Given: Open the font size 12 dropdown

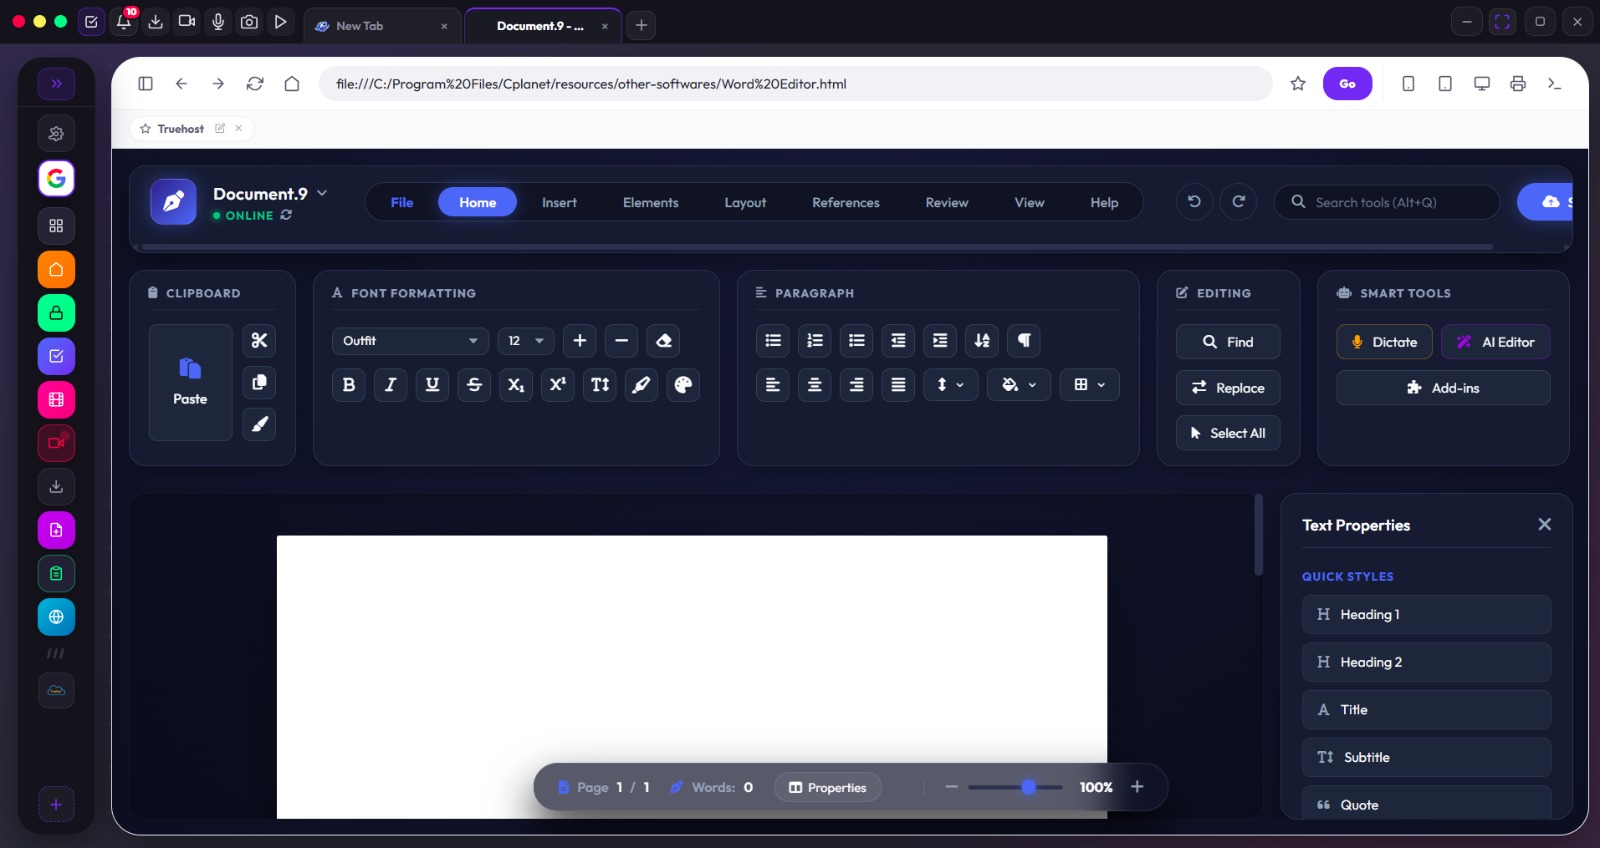Looking at the screenshot, I should click(526, 341).
